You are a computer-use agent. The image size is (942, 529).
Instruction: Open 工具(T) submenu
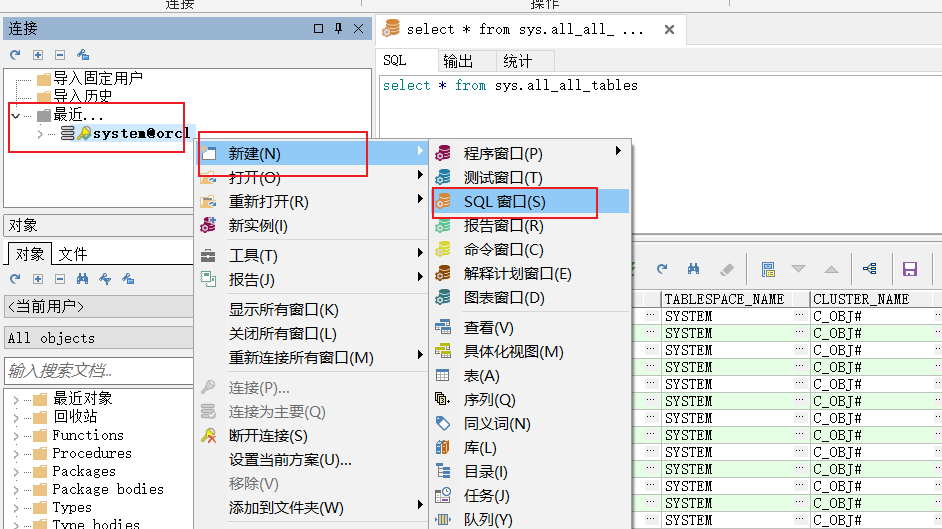[312, 256]
